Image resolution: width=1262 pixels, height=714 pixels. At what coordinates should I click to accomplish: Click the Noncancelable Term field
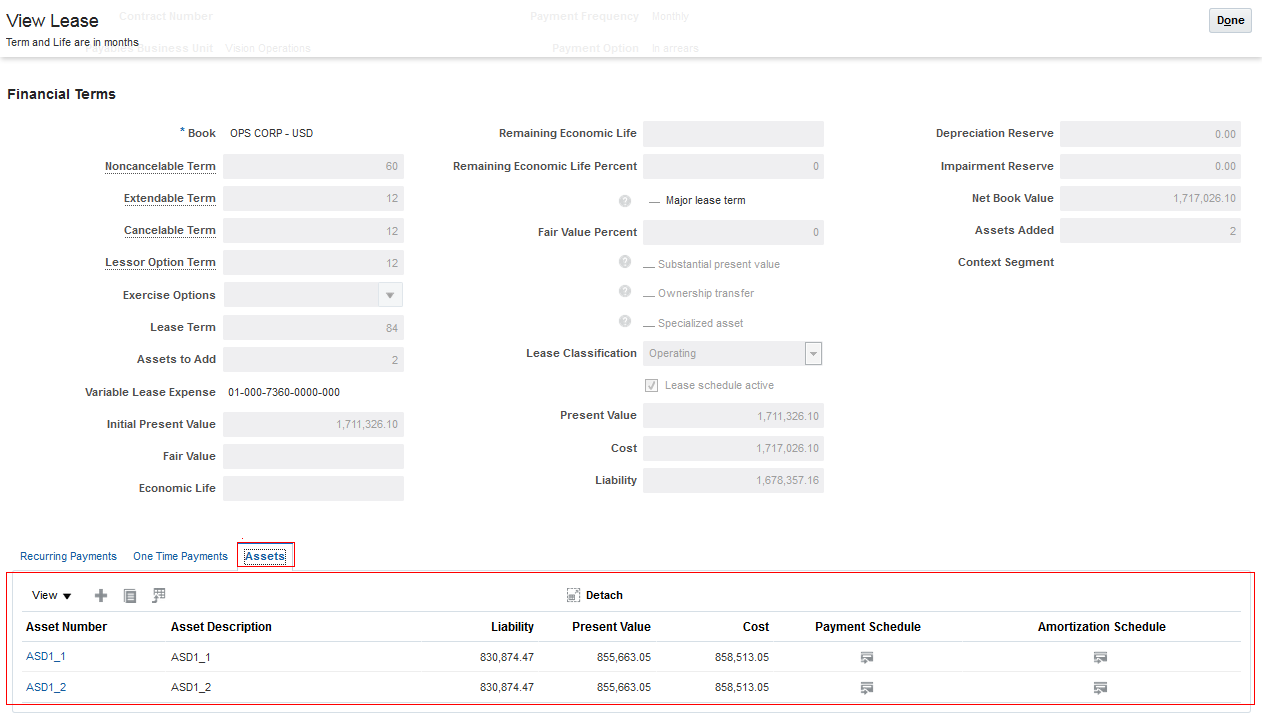point(313,166)
